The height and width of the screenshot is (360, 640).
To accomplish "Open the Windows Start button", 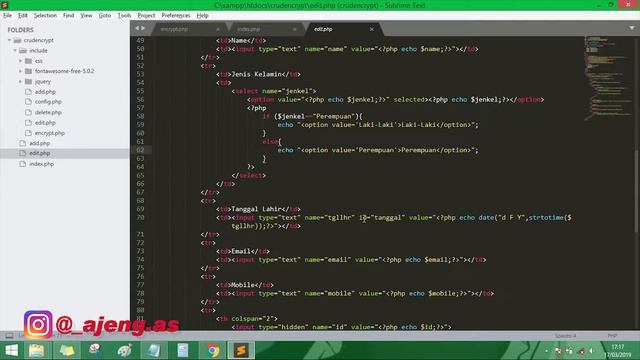I will pyautogui.click(x=11, y=350).
